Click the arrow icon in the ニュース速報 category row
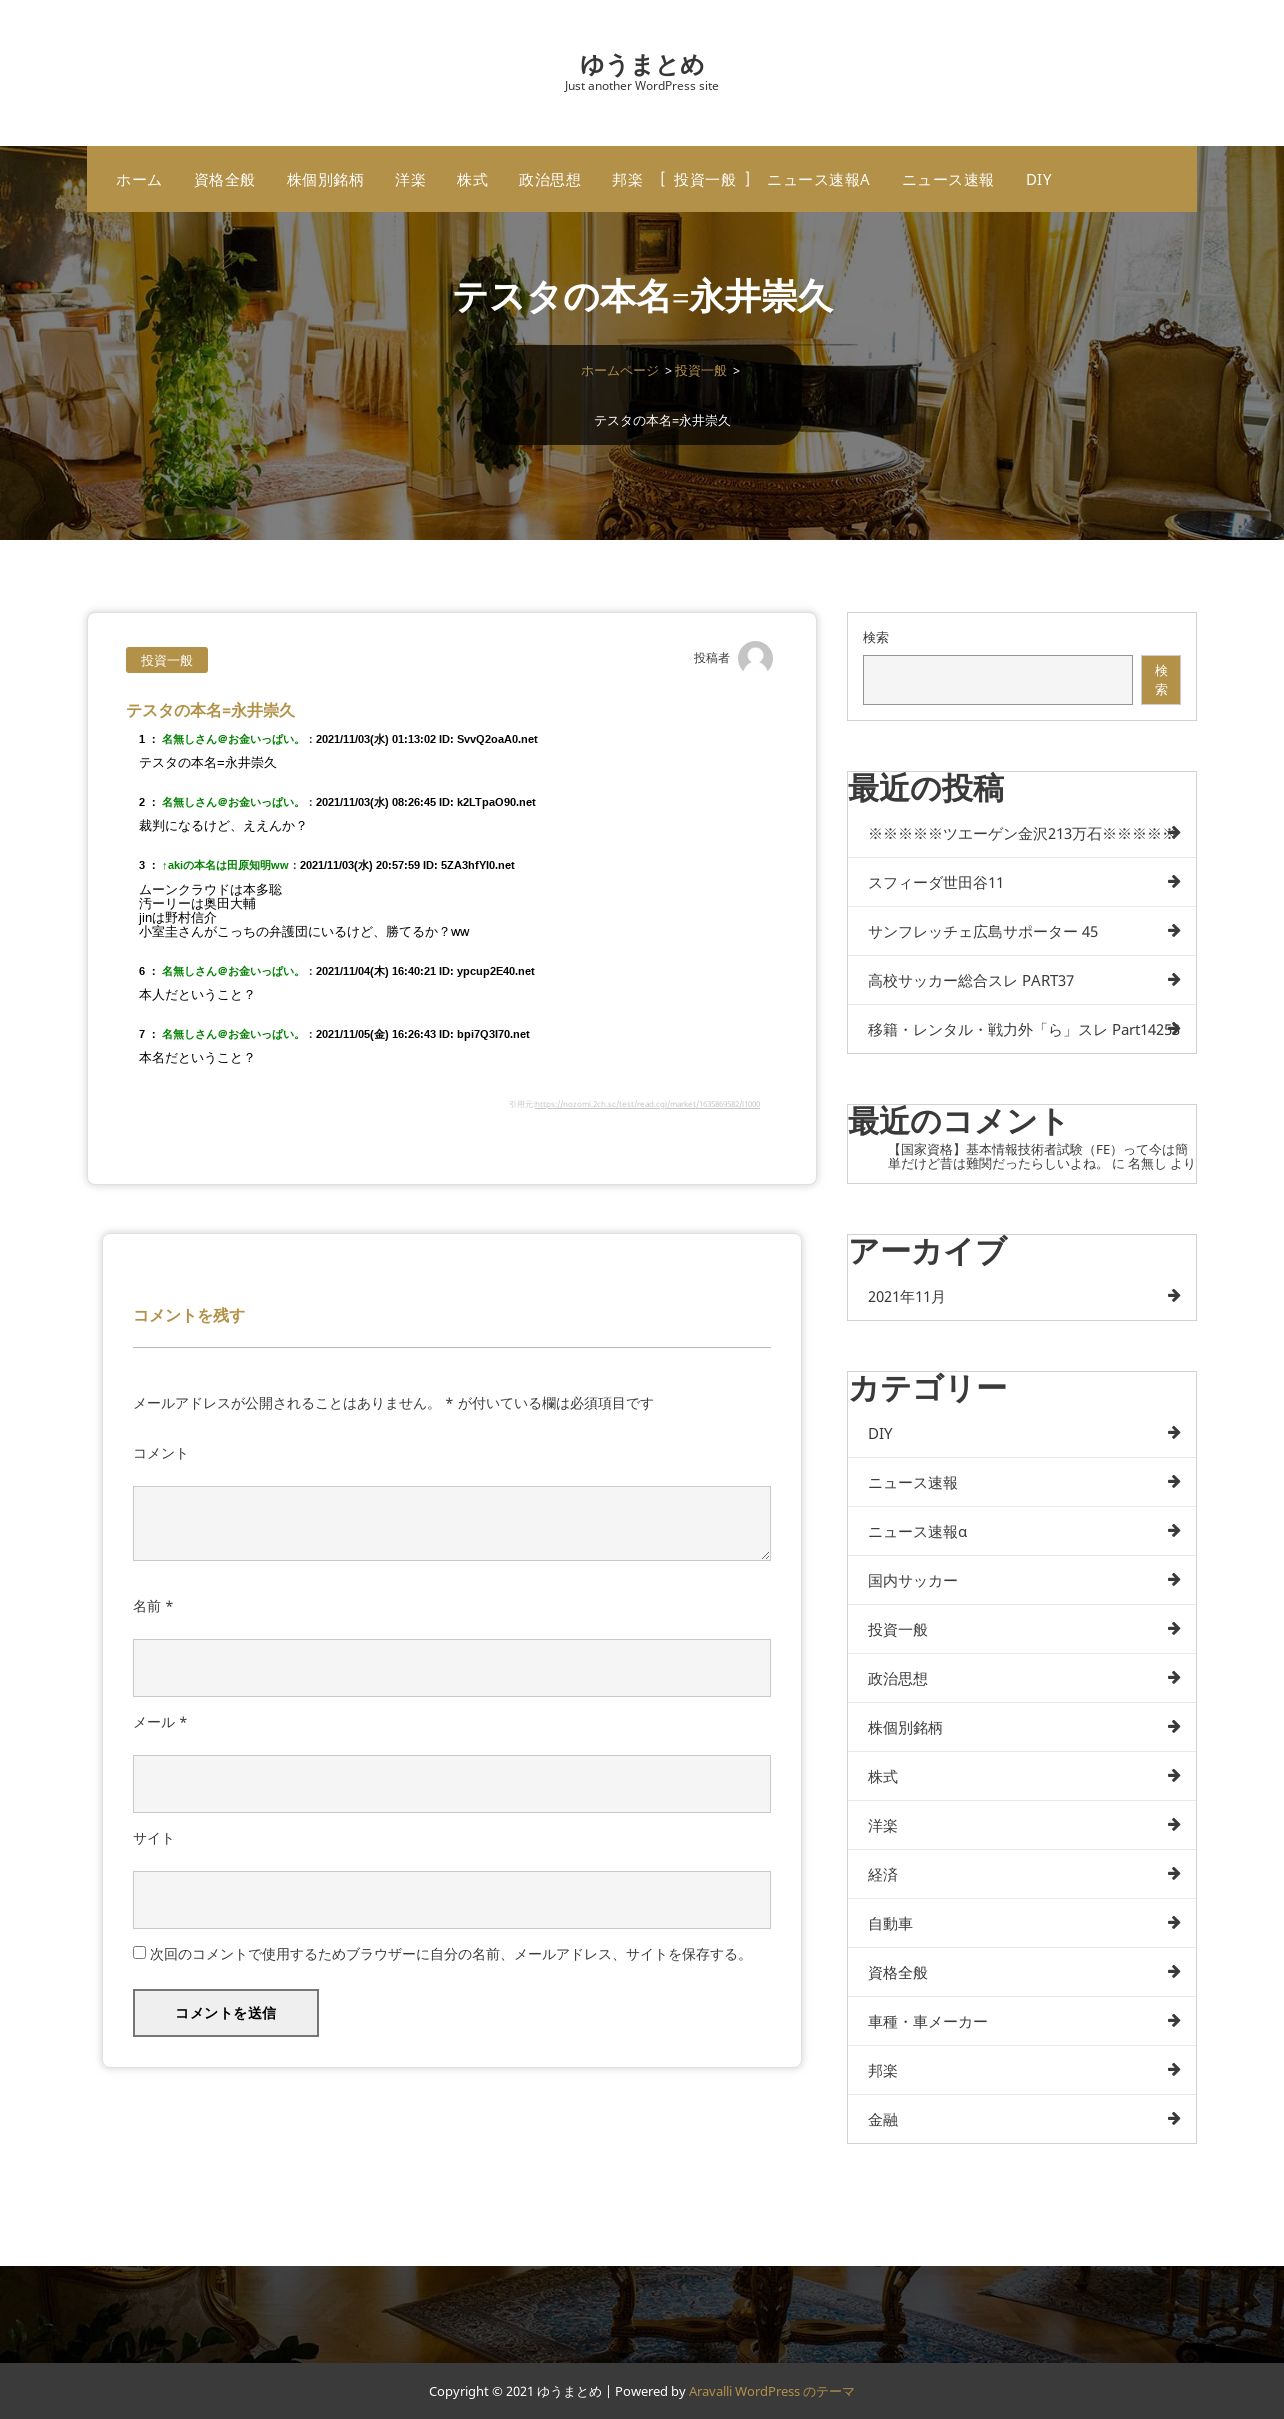This screenshot has height=2419, width=1284. [1174, 1481]
